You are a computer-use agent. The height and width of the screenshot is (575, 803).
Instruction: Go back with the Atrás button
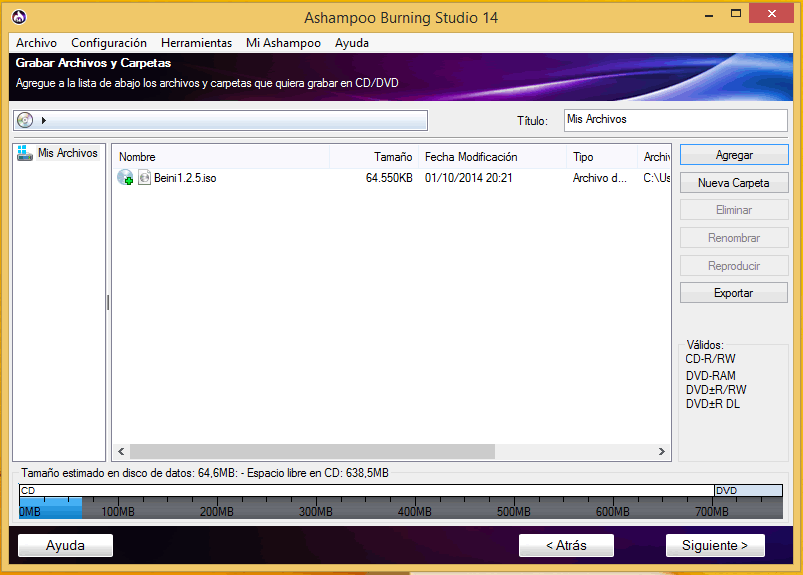pyautogui.click(x=566, y=546)
